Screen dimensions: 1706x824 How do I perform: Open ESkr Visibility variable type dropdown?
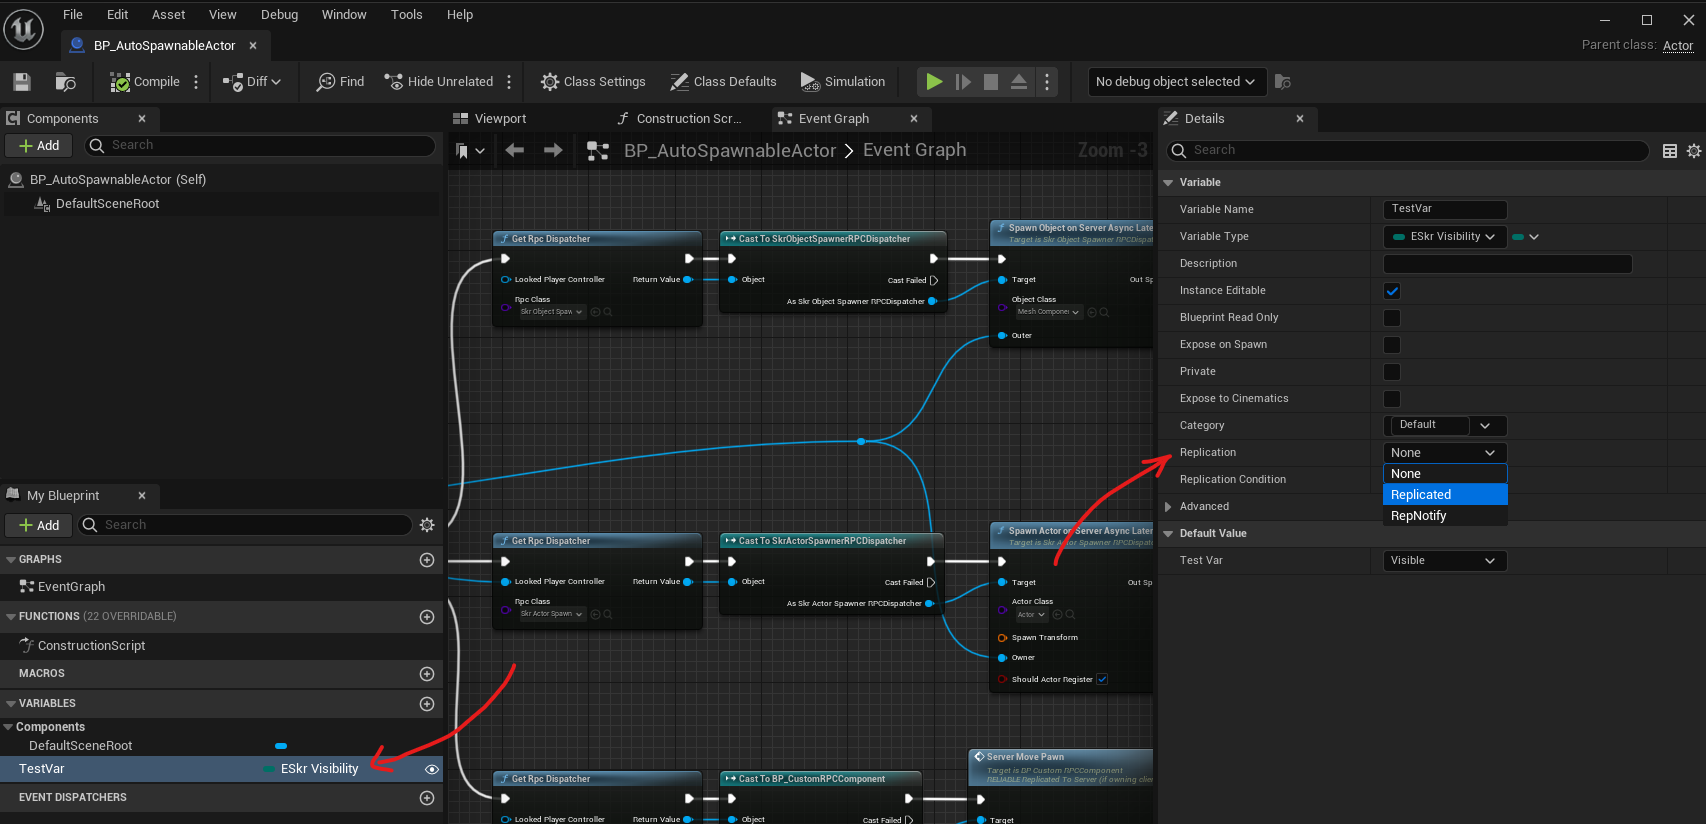click(x=1444, y=237)
